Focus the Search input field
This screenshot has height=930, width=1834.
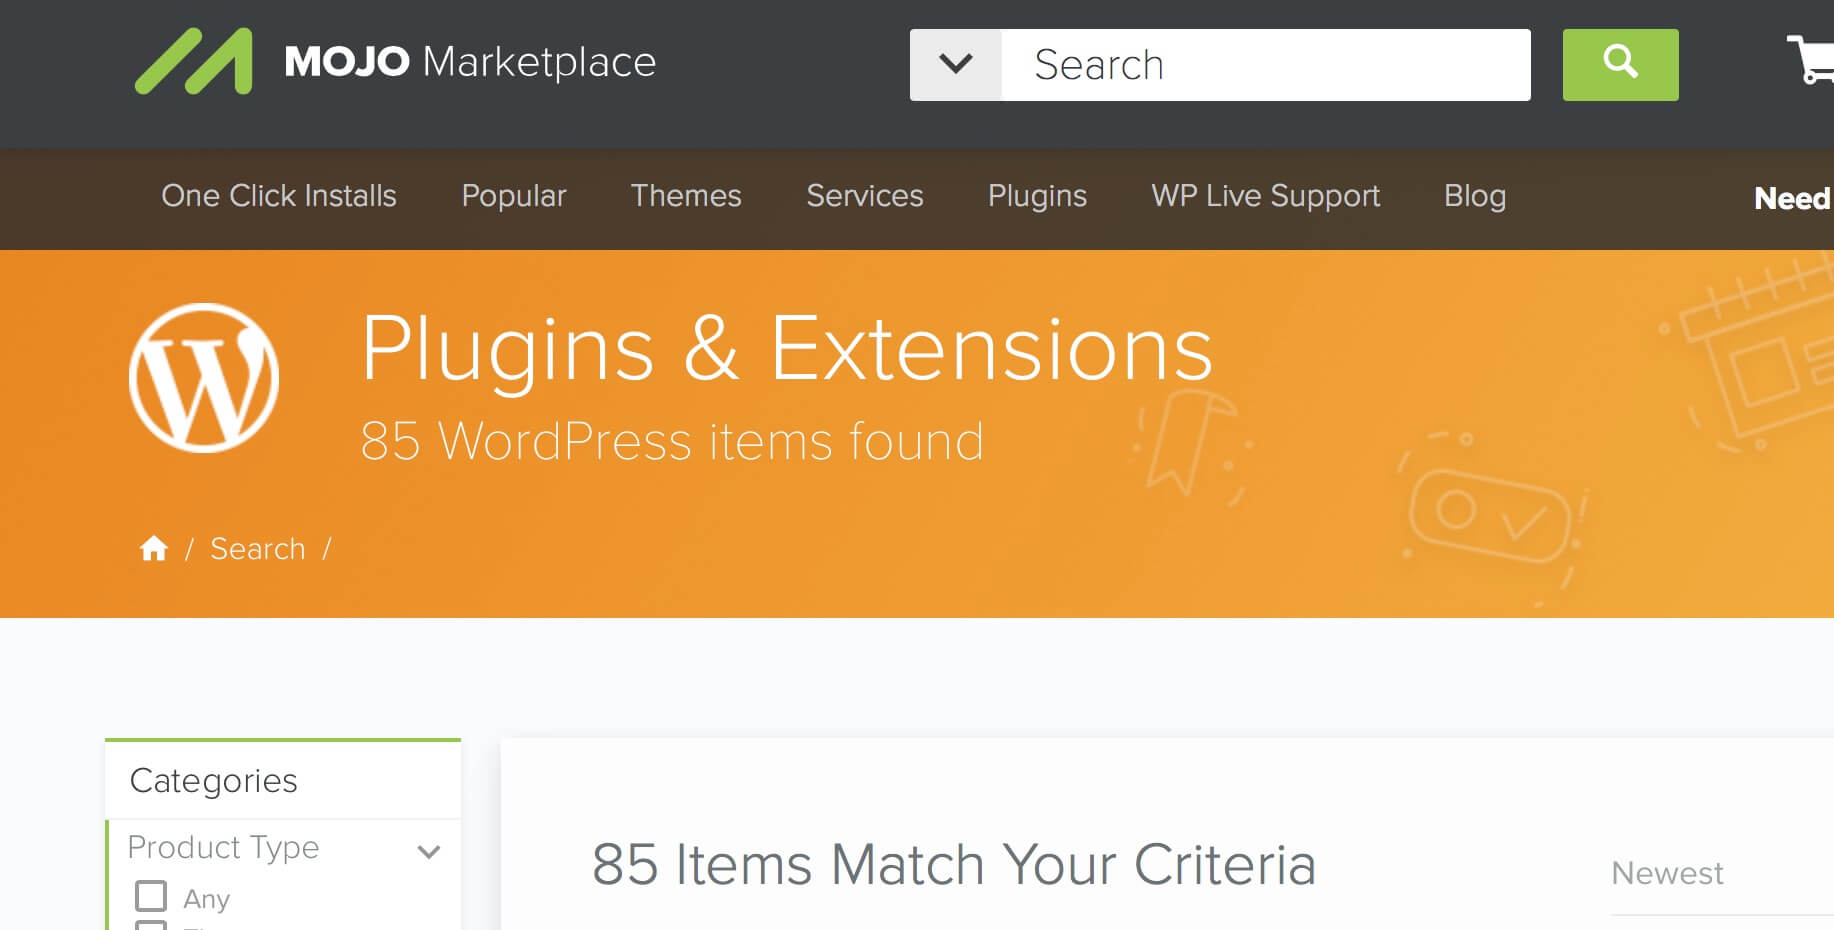coord(1266,65)
